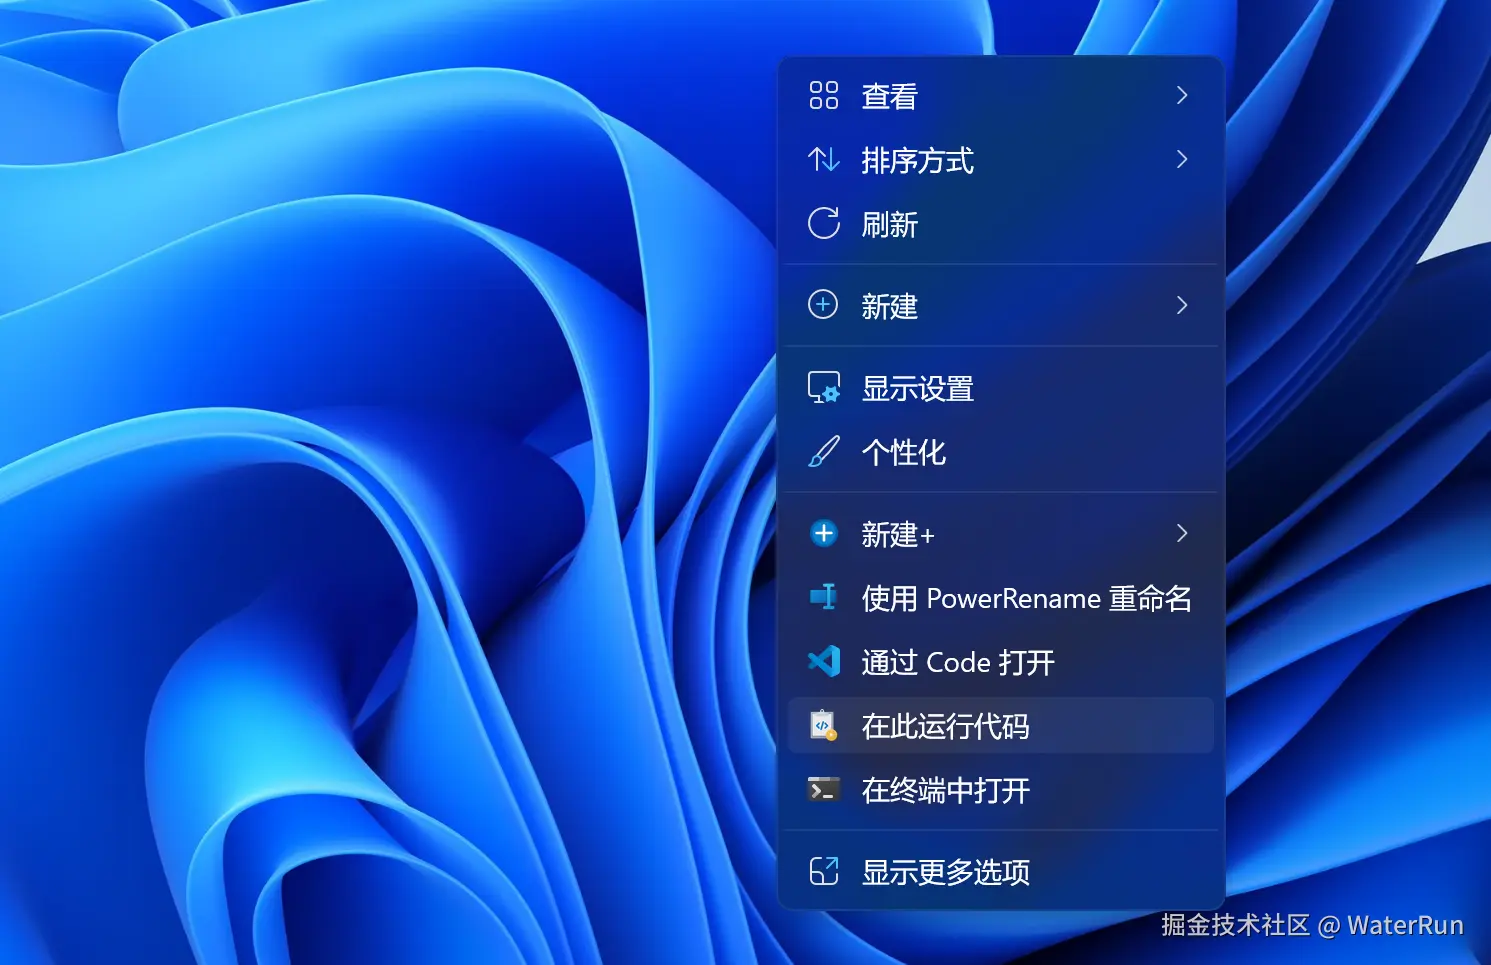Click the grid icon beside "查看"
The image size is (1491, 965).
click(822, 95)
